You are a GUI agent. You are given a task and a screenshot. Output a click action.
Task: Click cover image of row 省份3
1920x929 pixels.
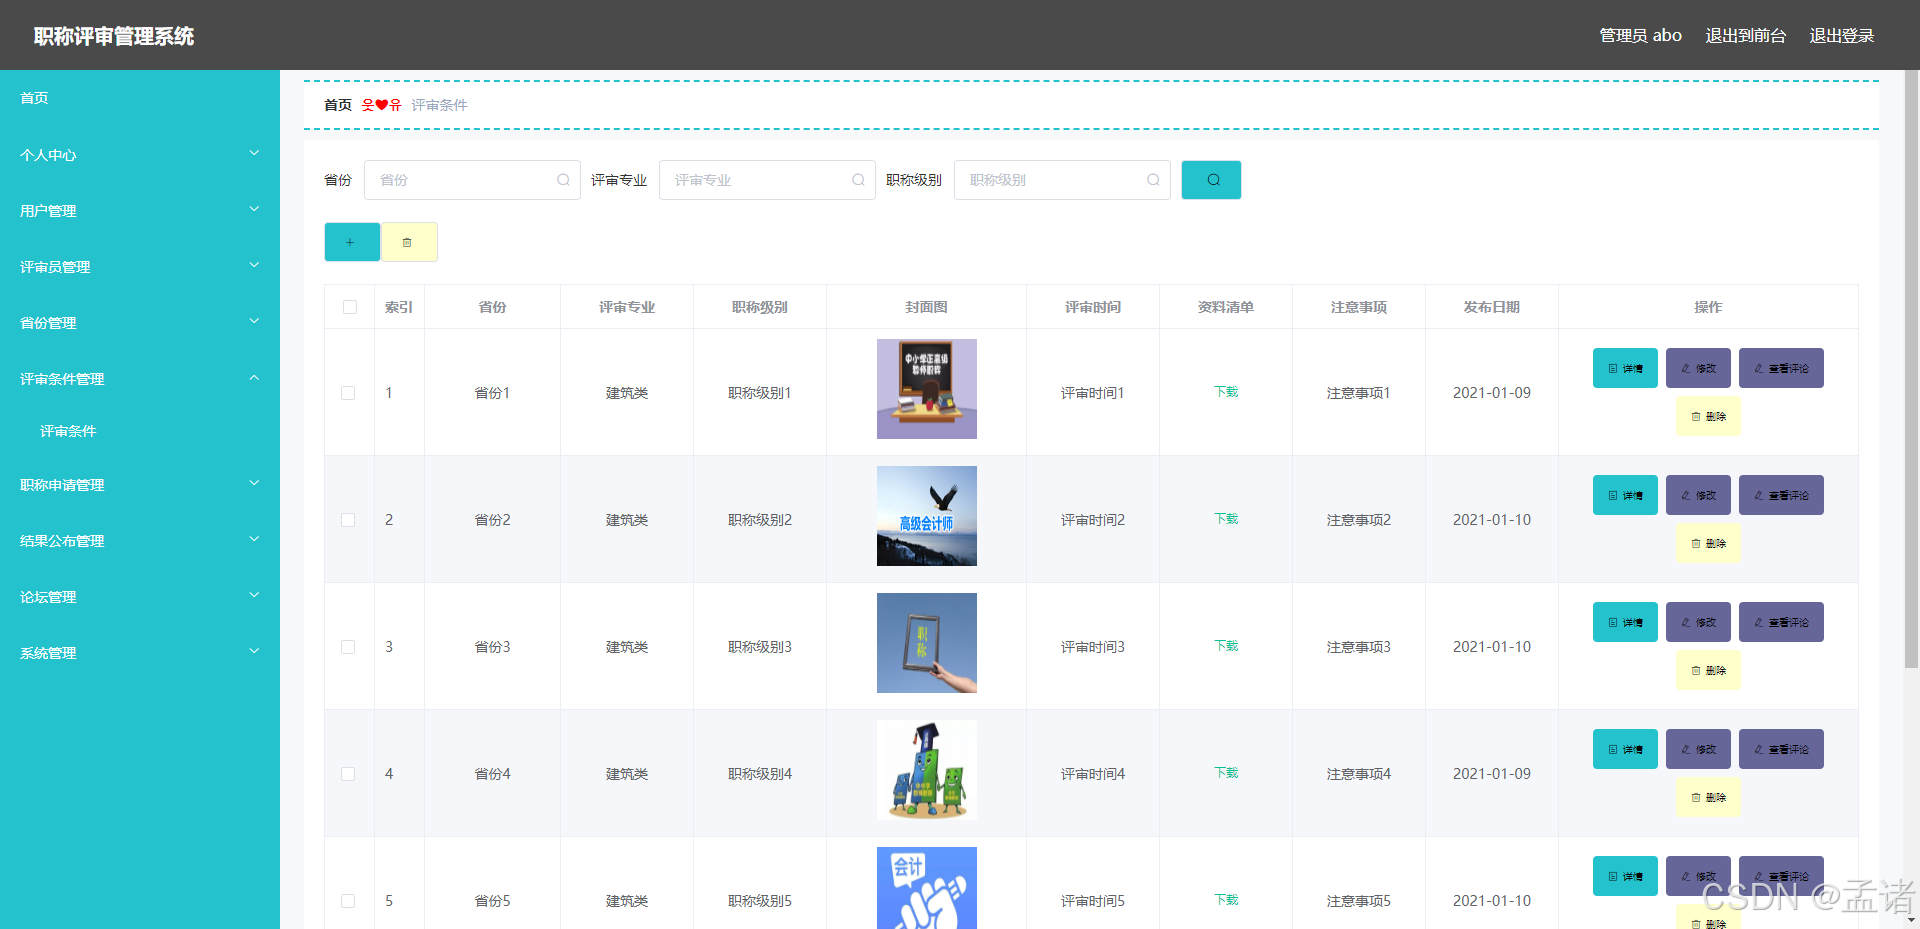pos(927,643)
